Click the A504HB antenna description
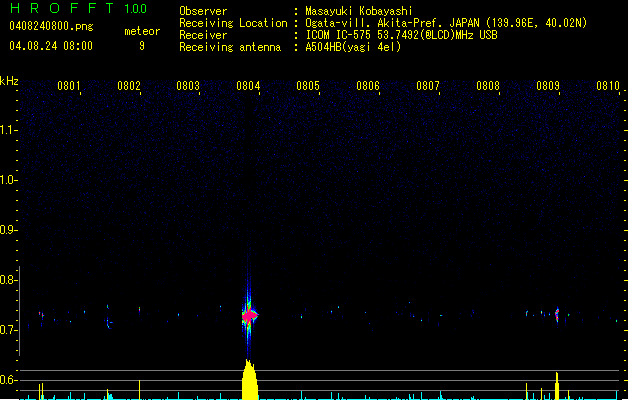 click(353, 47)
